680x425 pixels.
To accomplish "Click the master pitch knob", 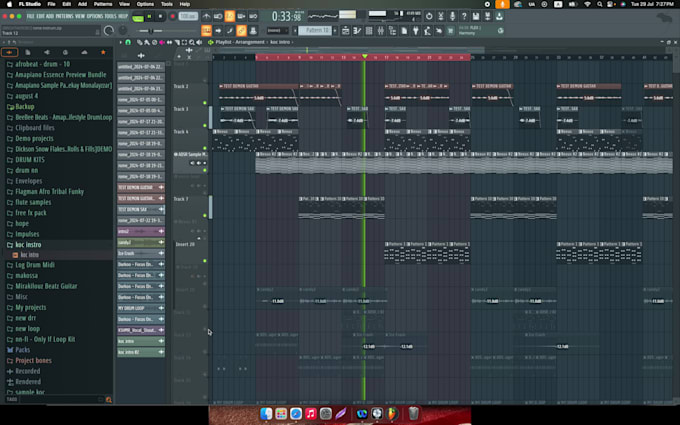I will [123, 30].
